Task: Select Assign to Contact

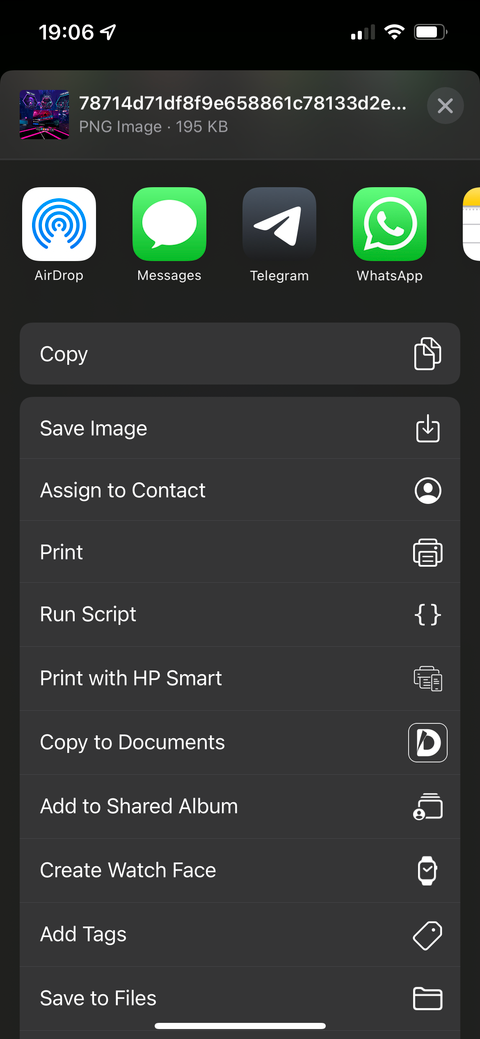Action: (240, 490)
